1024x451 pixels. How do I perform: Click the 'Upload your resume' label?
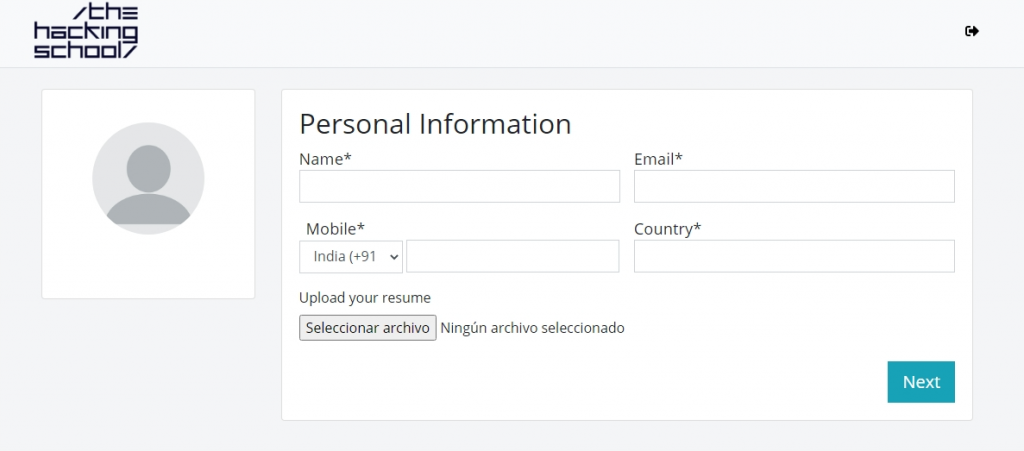click(365, 298)
